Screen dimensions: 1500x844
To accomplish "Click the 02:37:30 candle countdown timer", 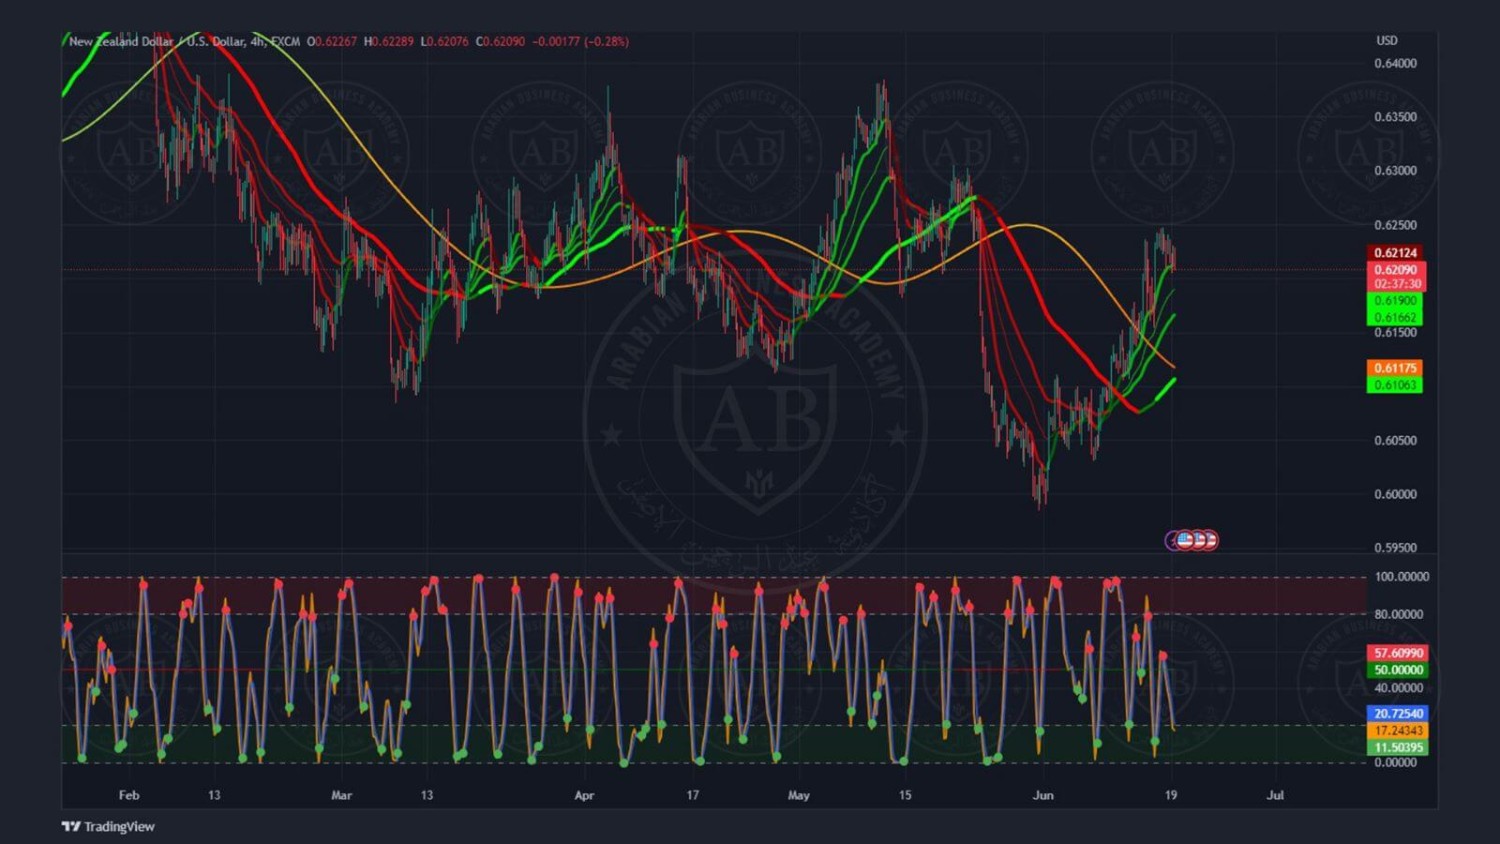I will 1395,284.
